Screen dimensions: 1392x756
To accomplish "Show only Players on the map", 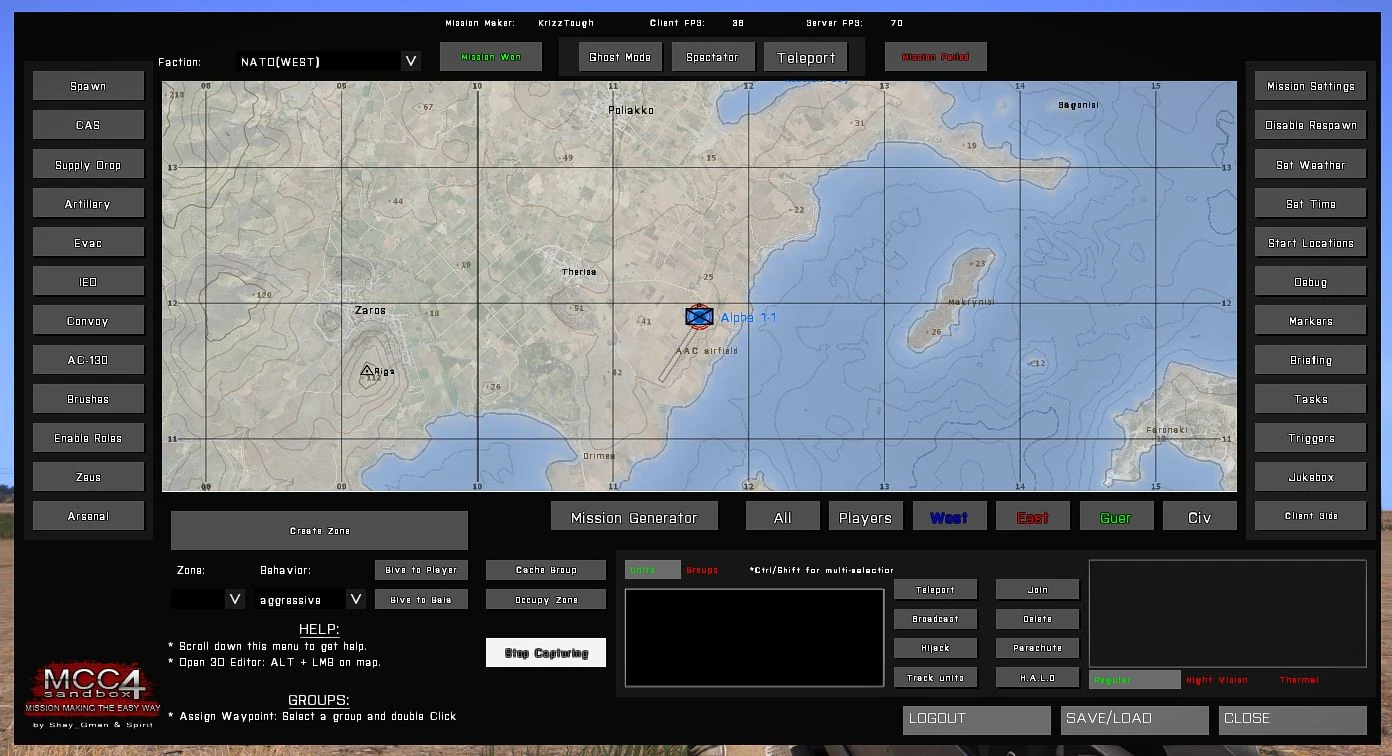I will pos(866,517).
